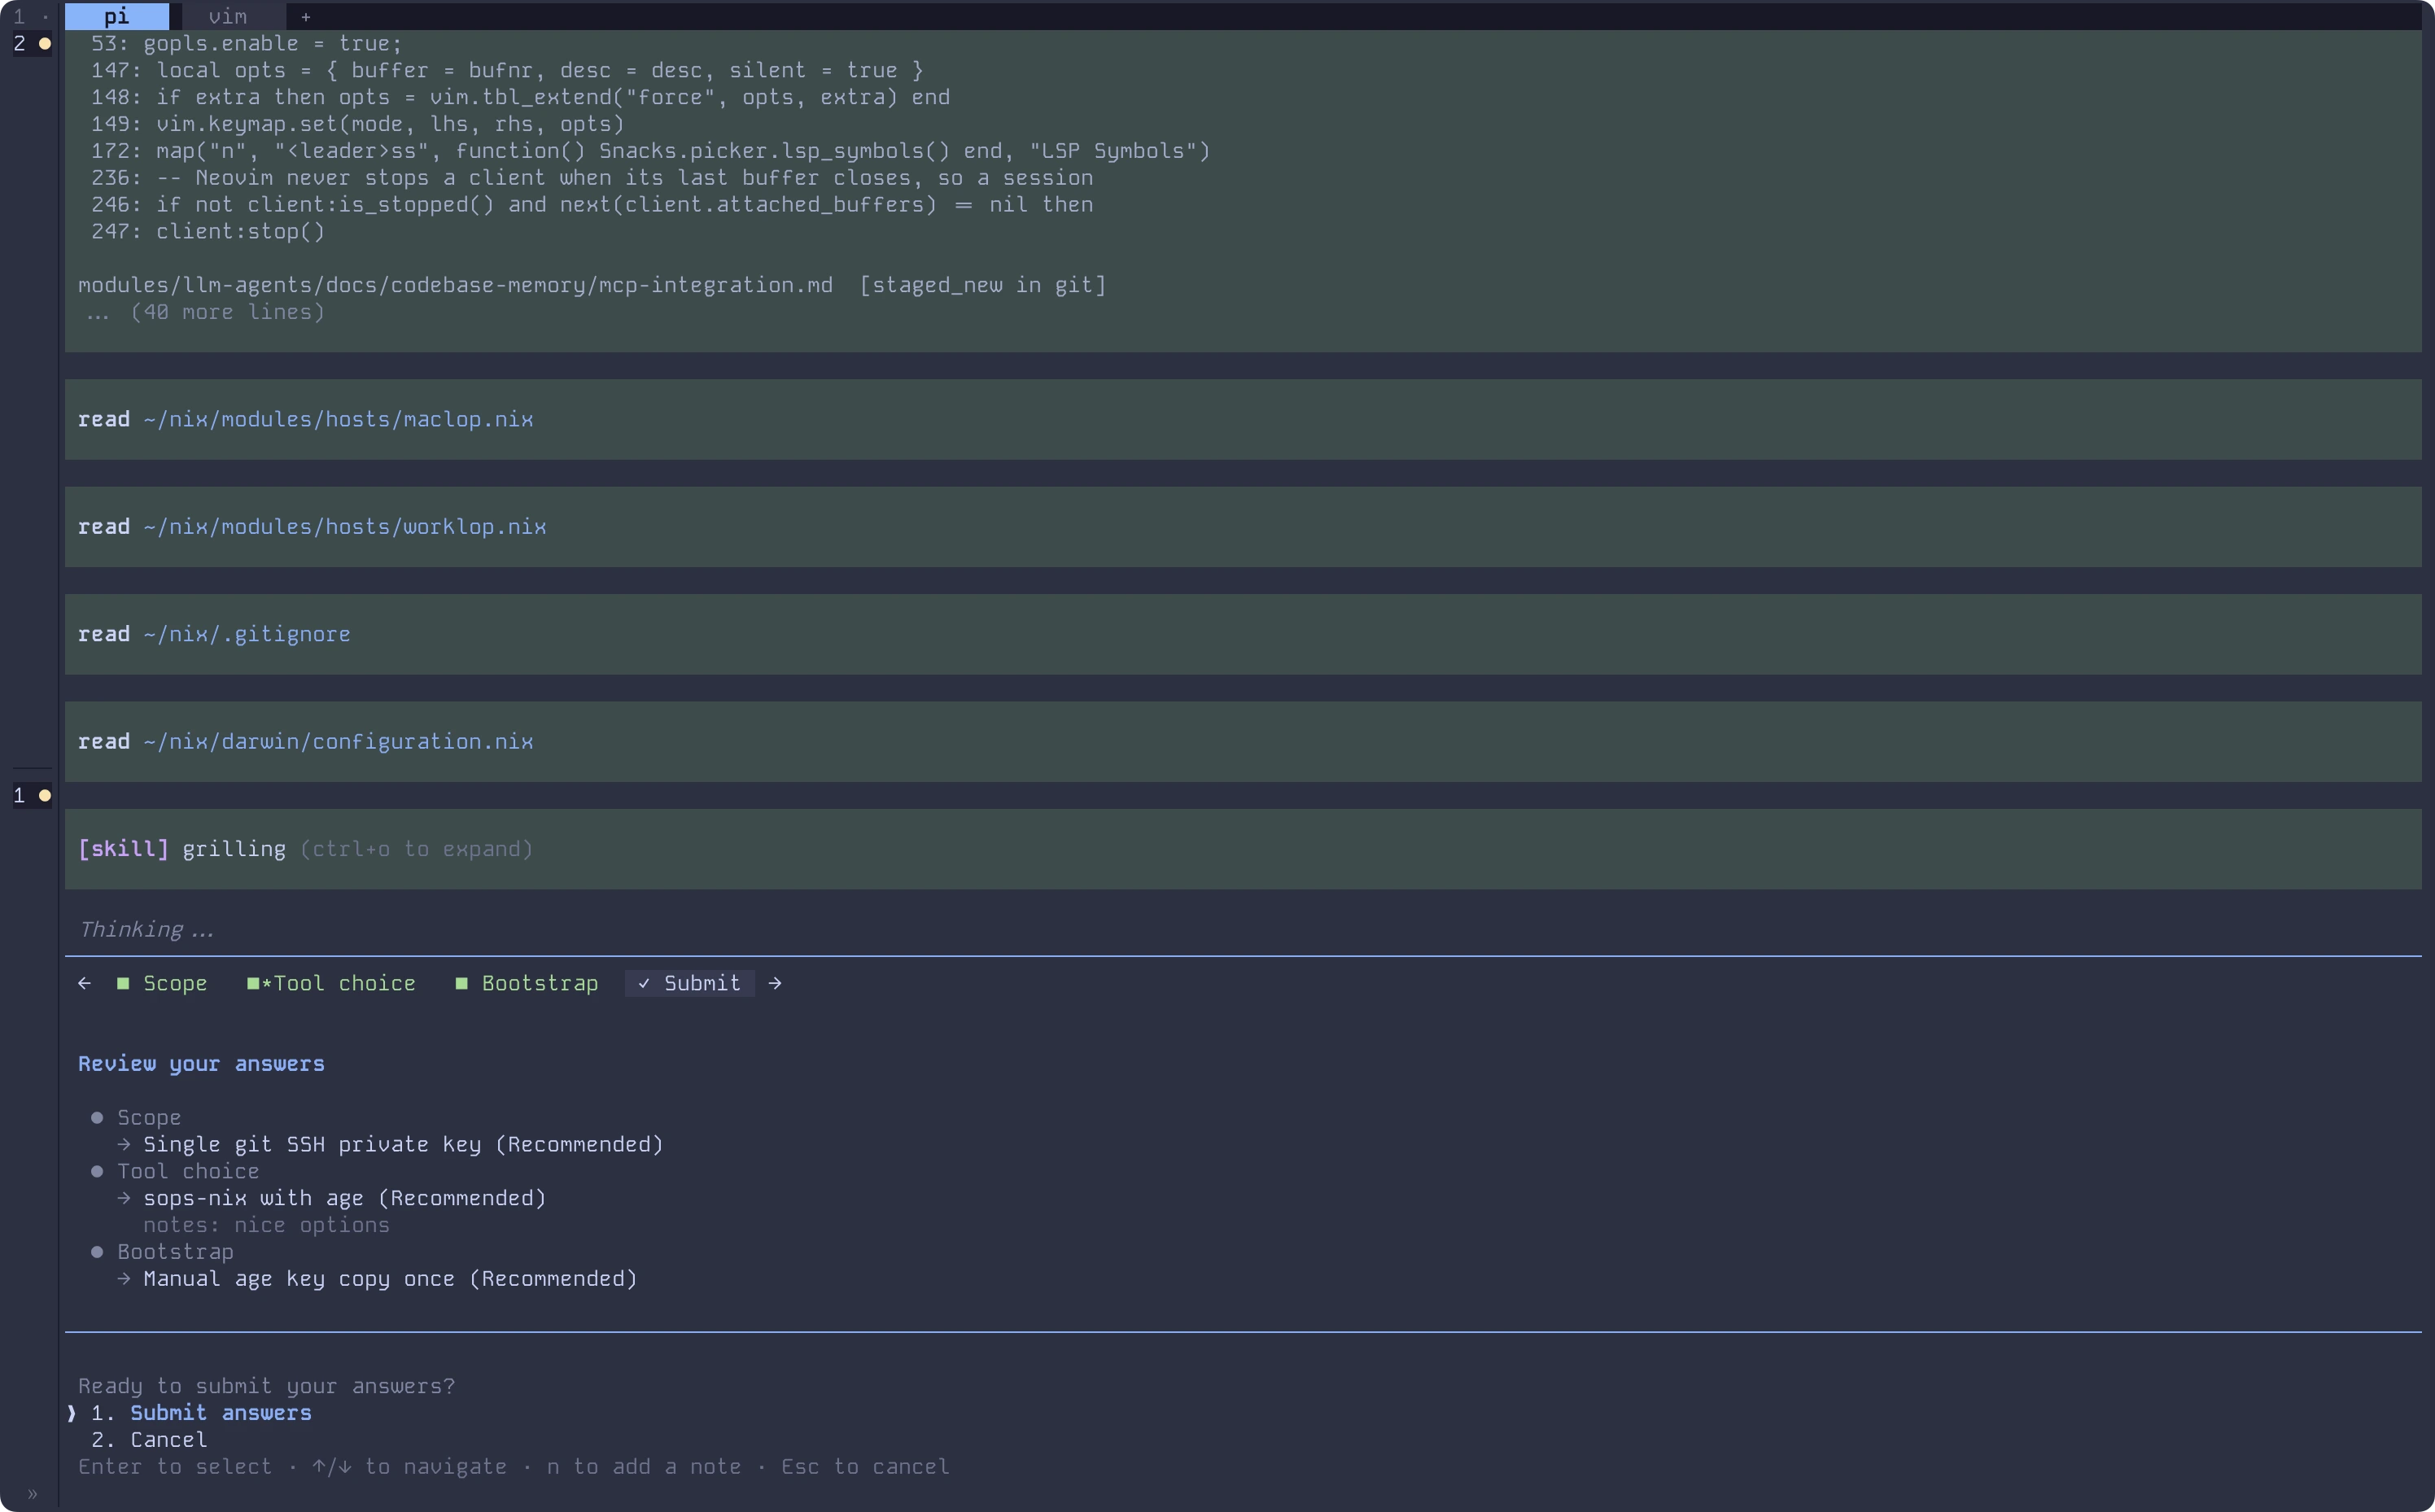2435x1512 pixels.
Task: Click the left arrow before Scope
Action: tap(84, 983)
